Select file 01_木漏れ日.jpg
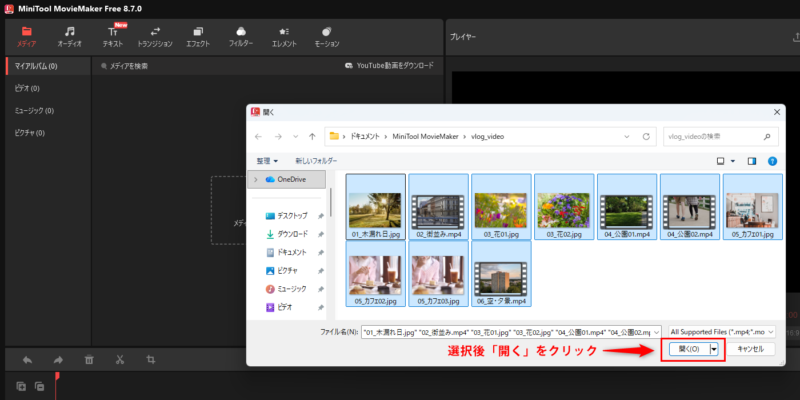The image size is (800, 400). pos(376,207)
